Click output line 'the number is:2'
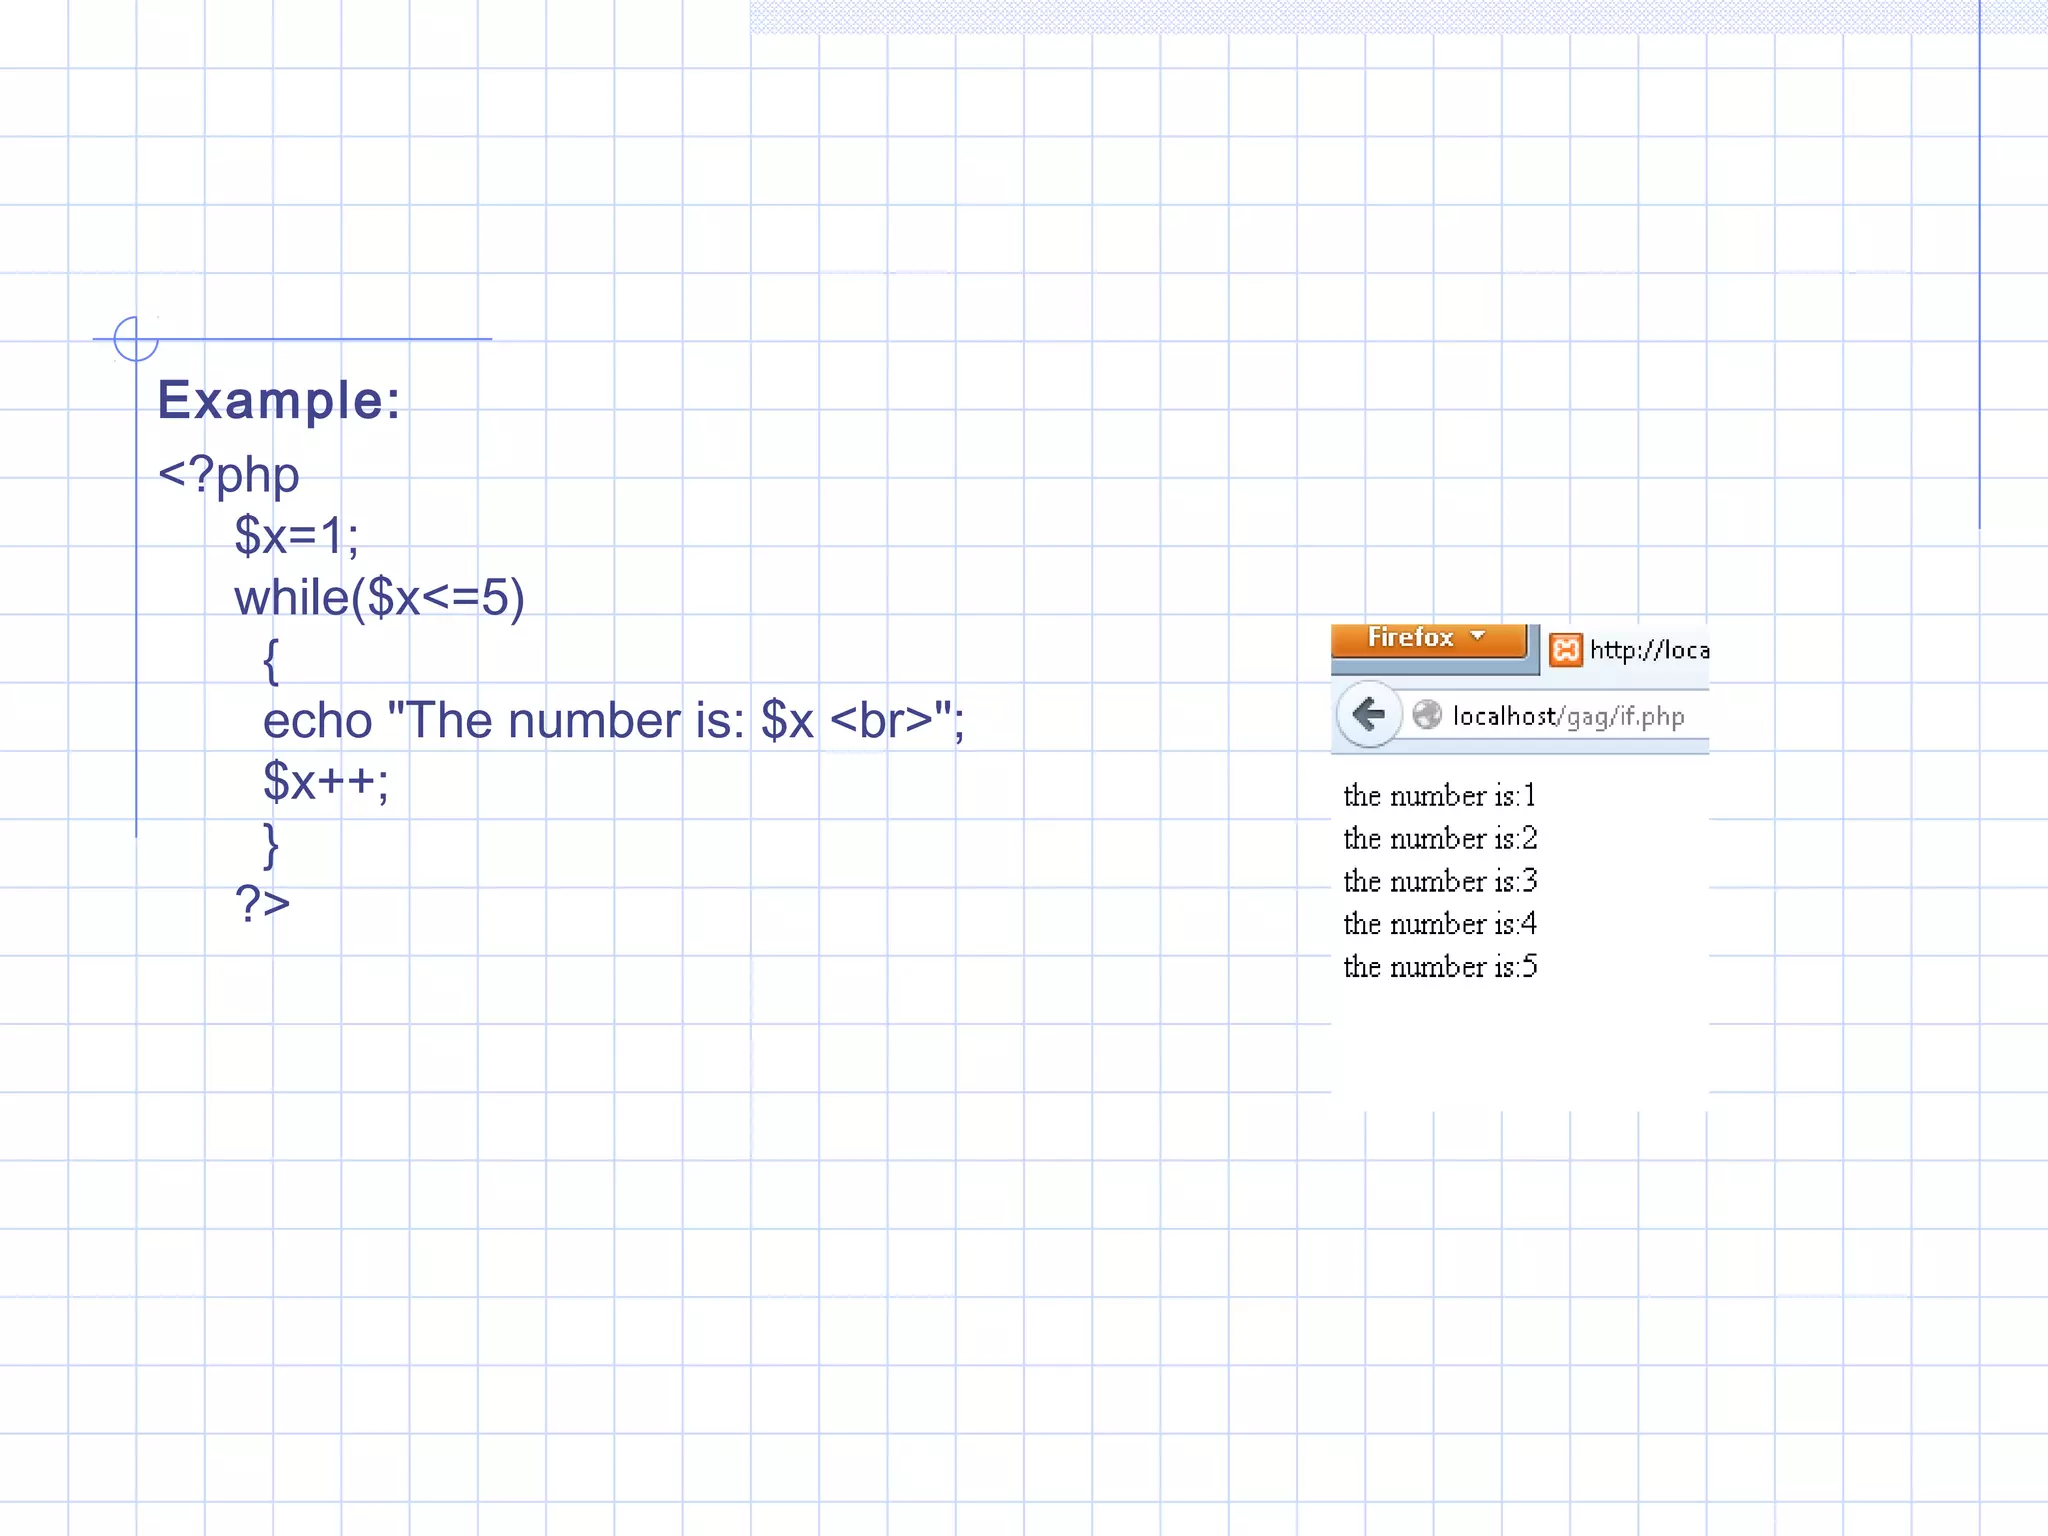This screenshot has width=2048, height=1536. click(x=1440, y=838)
